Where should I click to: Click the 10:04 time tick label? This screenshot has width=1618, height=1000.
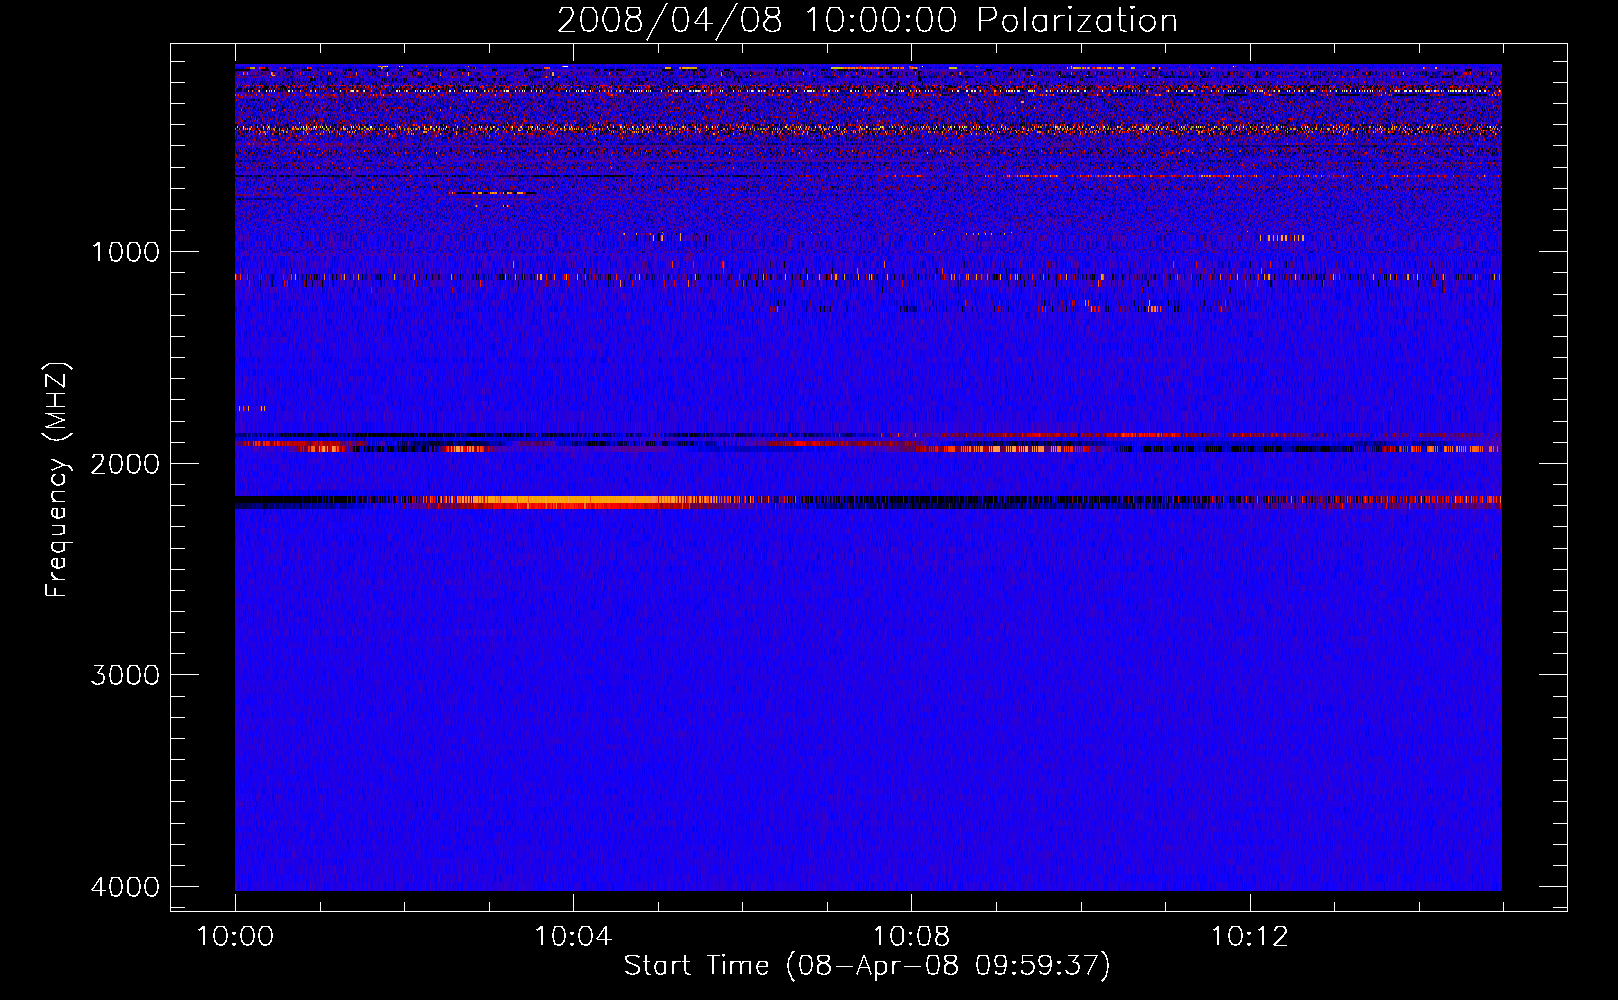pyautogui.click(x=573, y=936)
